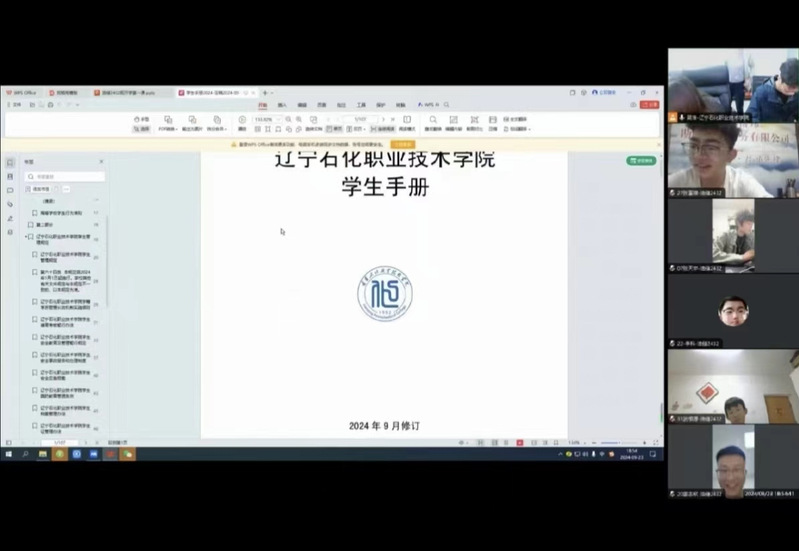Open the comments panel icon in sidebar

(x=10, y=191)
